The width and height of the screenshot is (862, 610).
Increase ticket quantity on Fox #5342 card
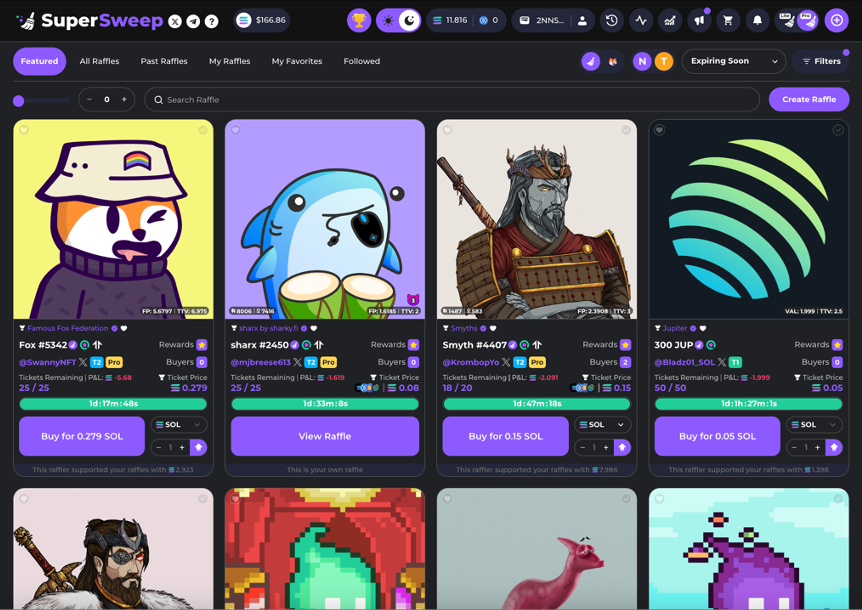tap(182, 447)
